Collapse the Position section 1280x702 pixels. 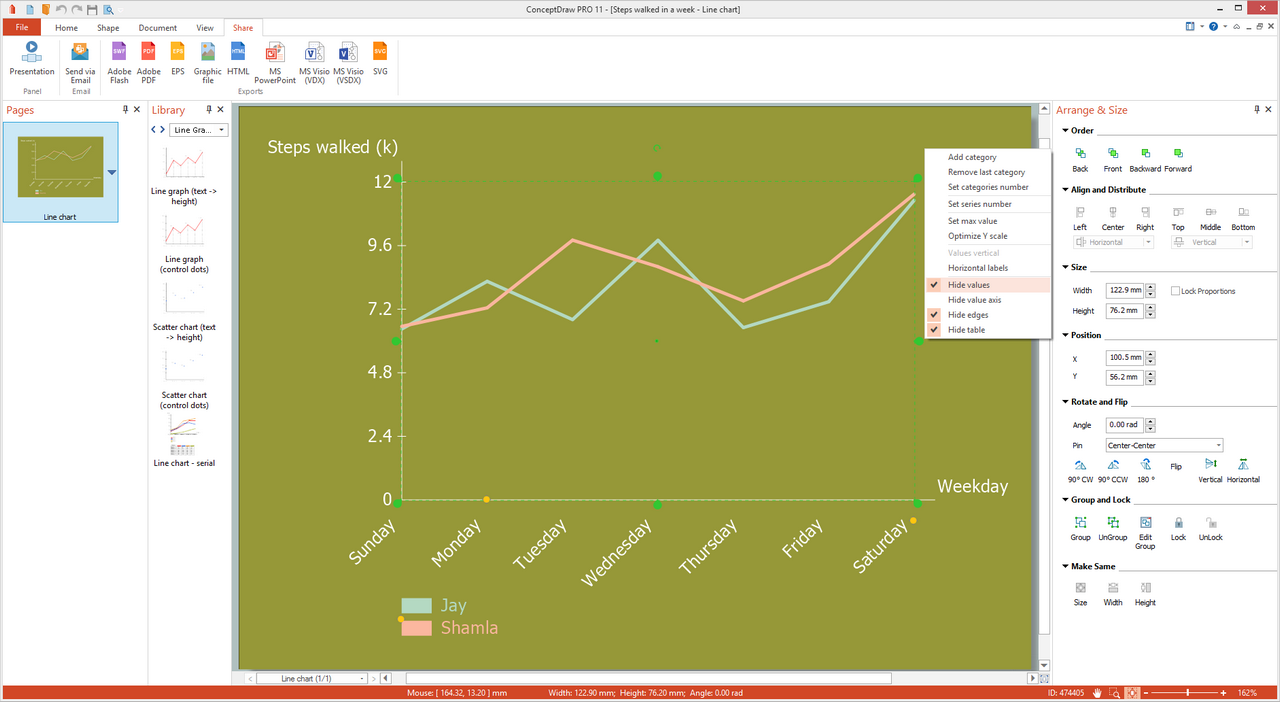[1065, 335]
